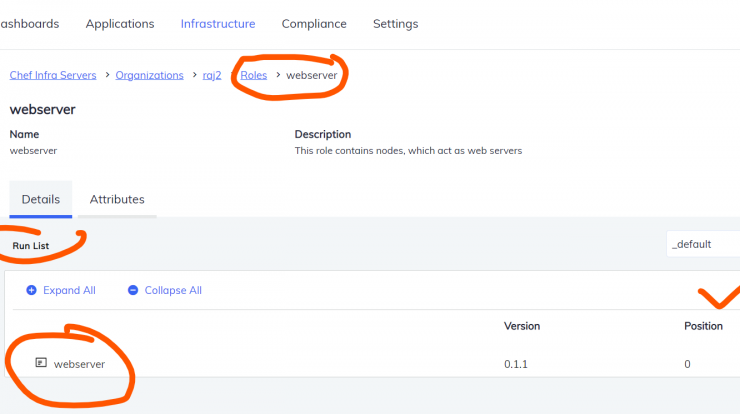Open the raj2 organization breadcrumb link

tap(212, 75)
